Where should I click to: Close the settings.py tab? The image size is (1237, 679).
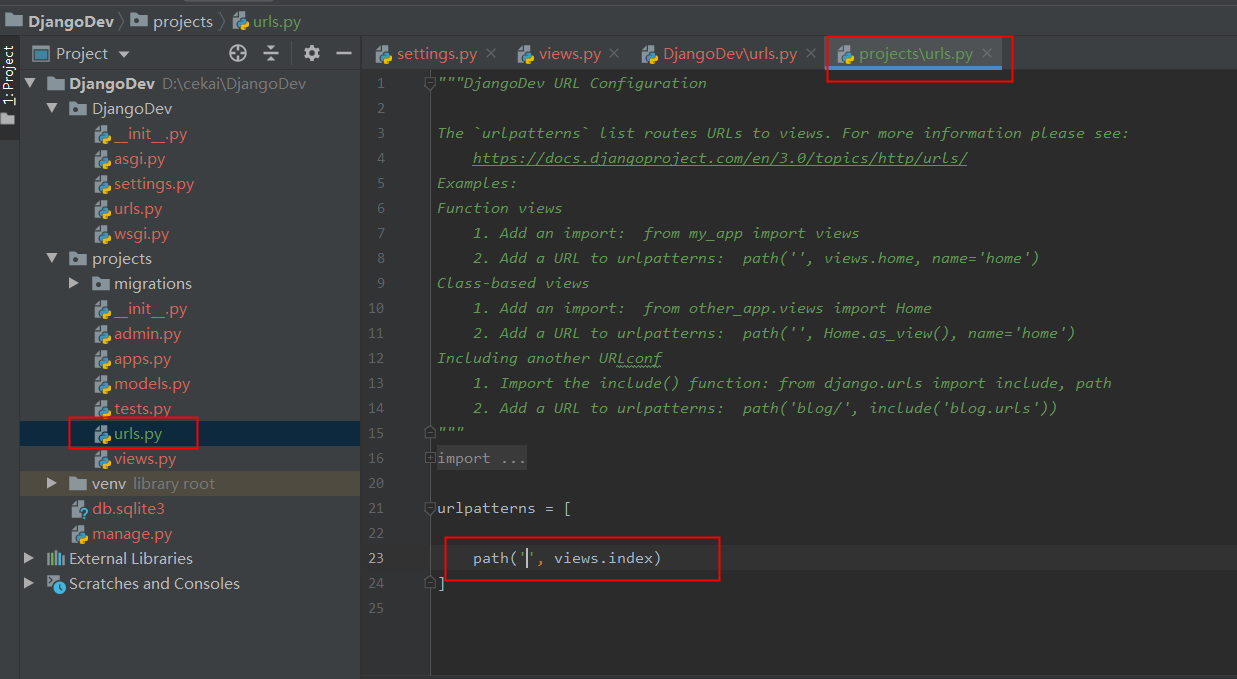[x=492, y=54]
